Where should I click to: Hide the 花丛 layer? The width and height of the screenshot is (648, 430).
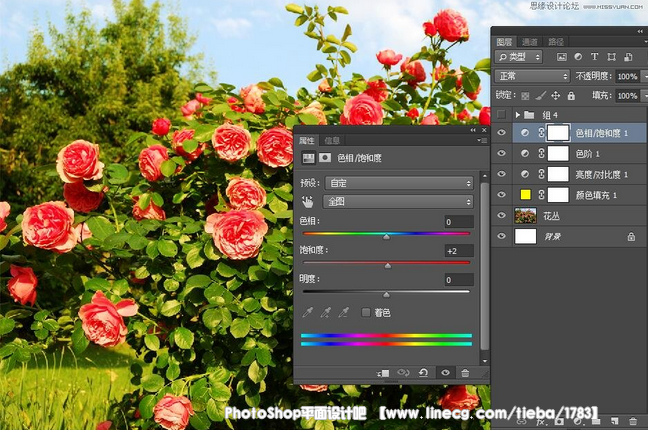tap(501, 215)
